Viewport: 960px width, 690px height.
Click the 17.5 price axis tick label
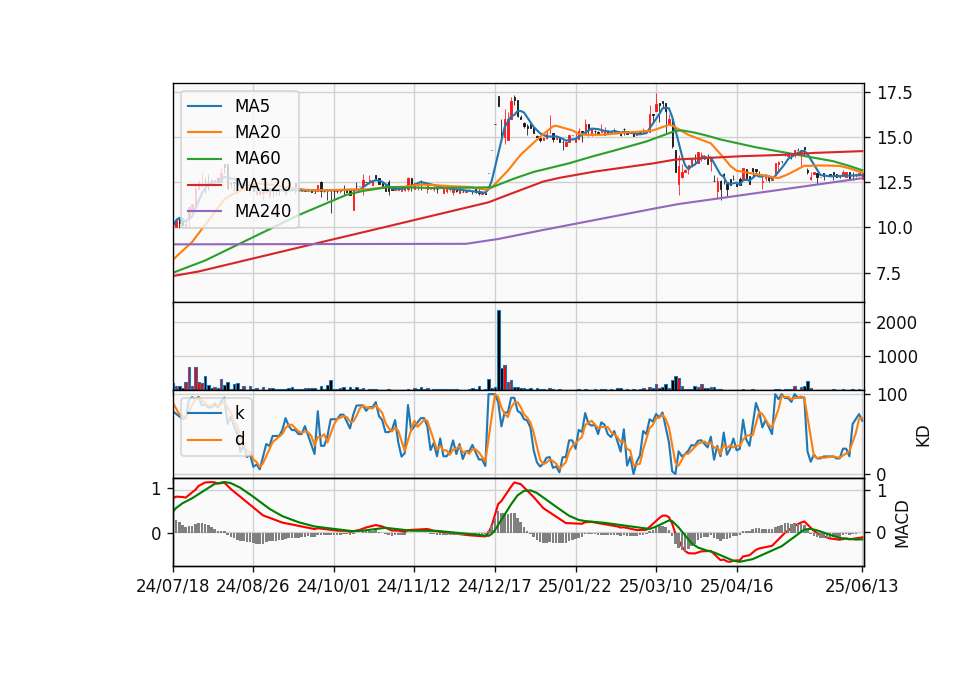coord(894,93)
